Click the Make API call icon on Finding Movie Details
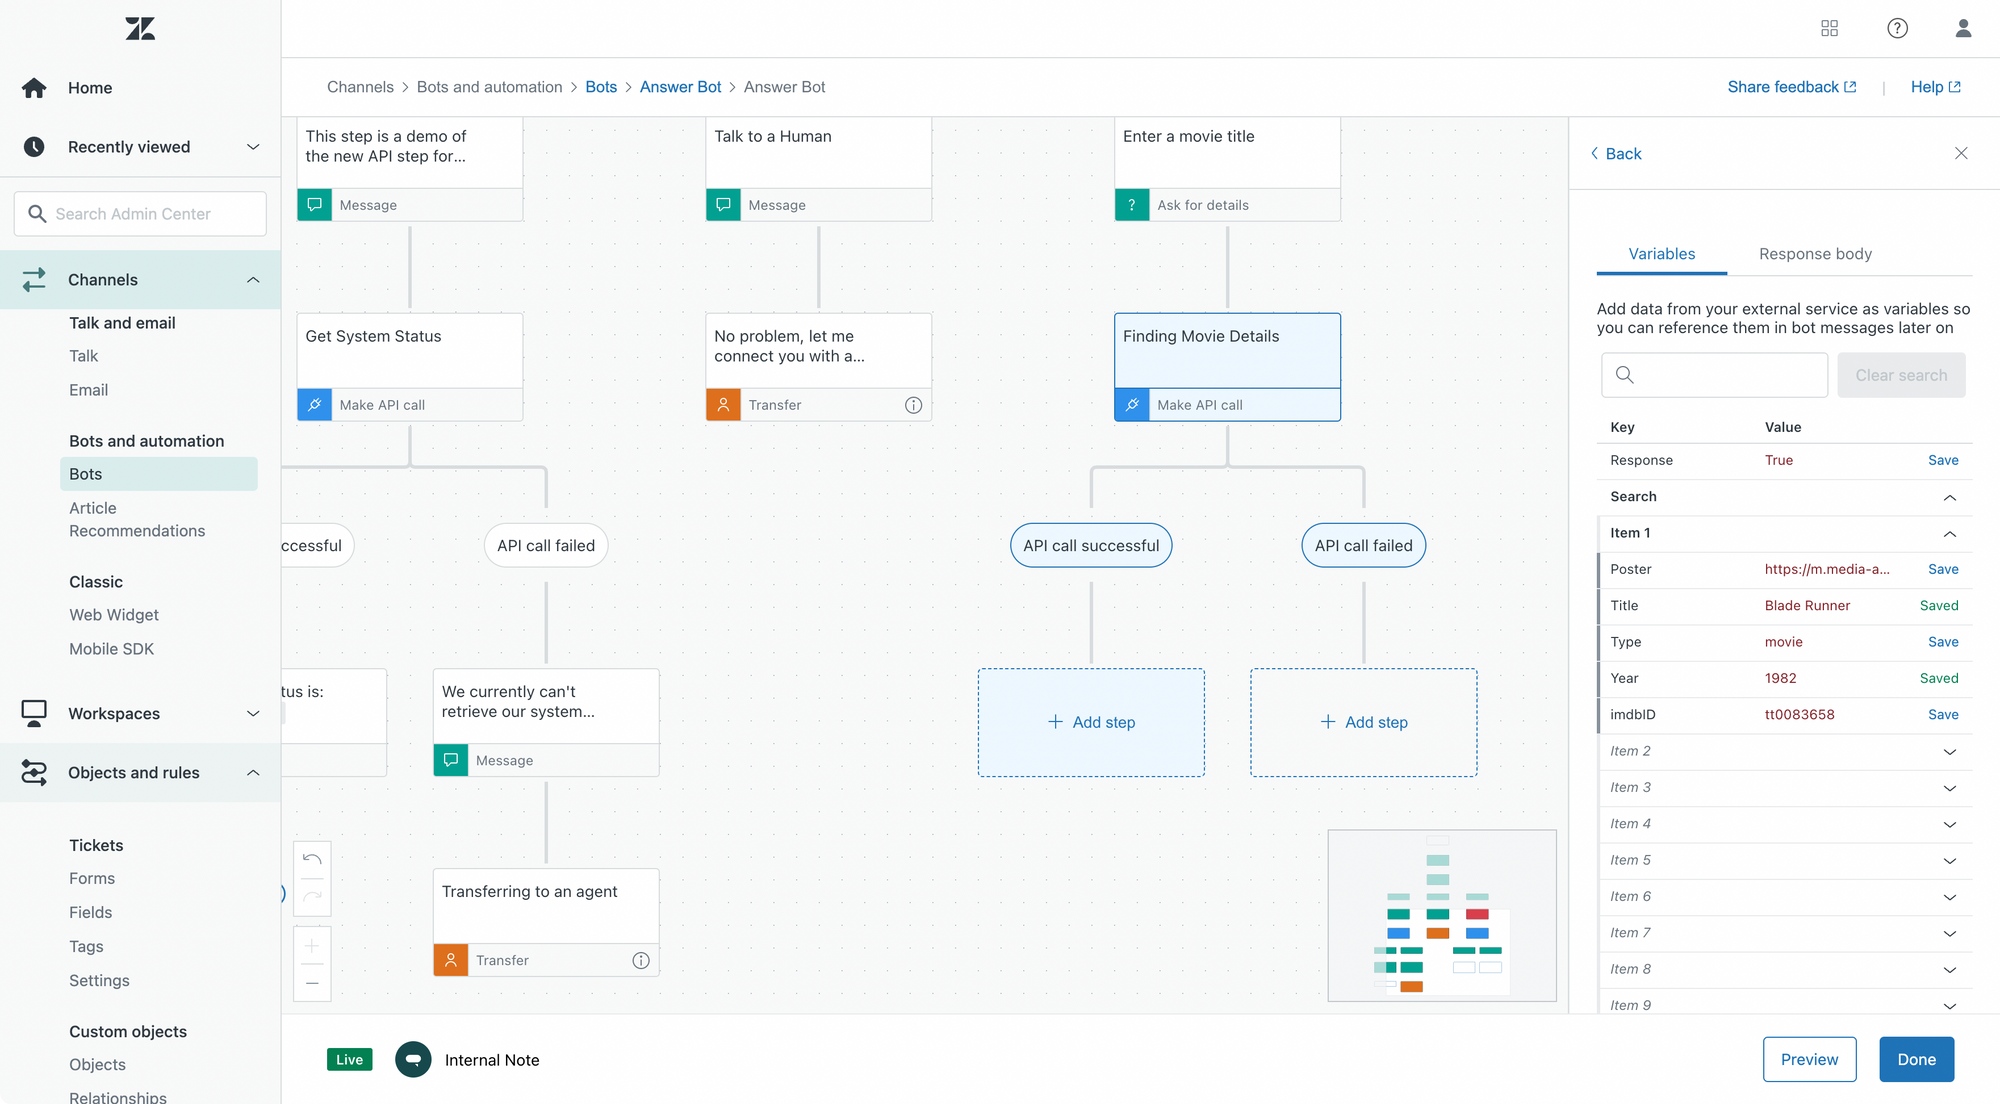The width and height of the screenshot is (2000, 1104). pos(1132,405)
